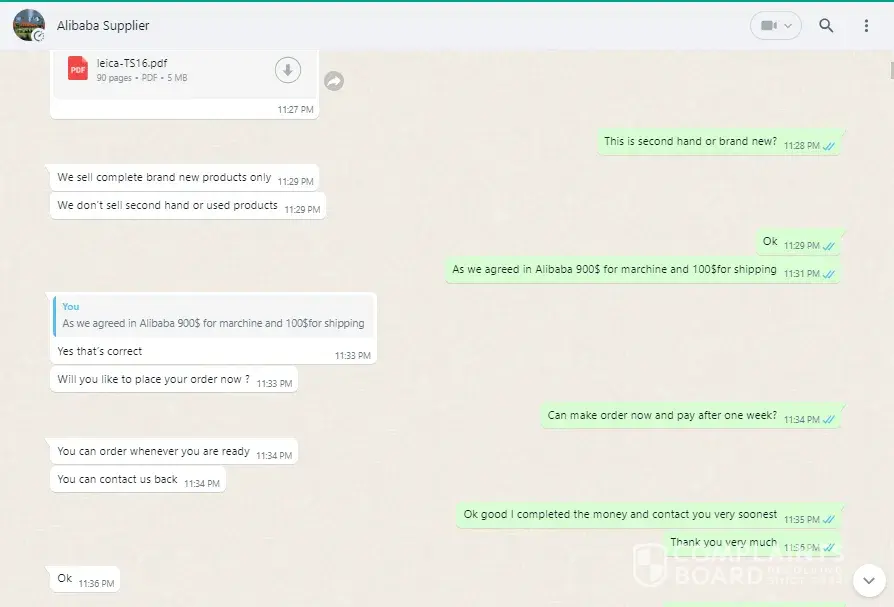The image size is (894, 607).
Task: Start a video call with camera icon
Action: [x=769, y=26]
